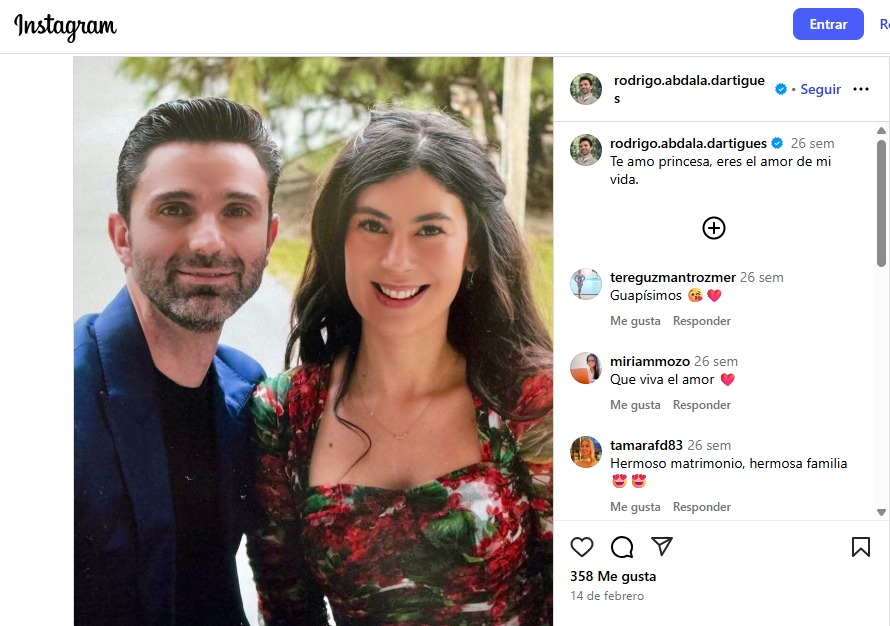This screenshot has height=626, width=890.
Task: Load more comments with plus circle
Action: [713, 228]
